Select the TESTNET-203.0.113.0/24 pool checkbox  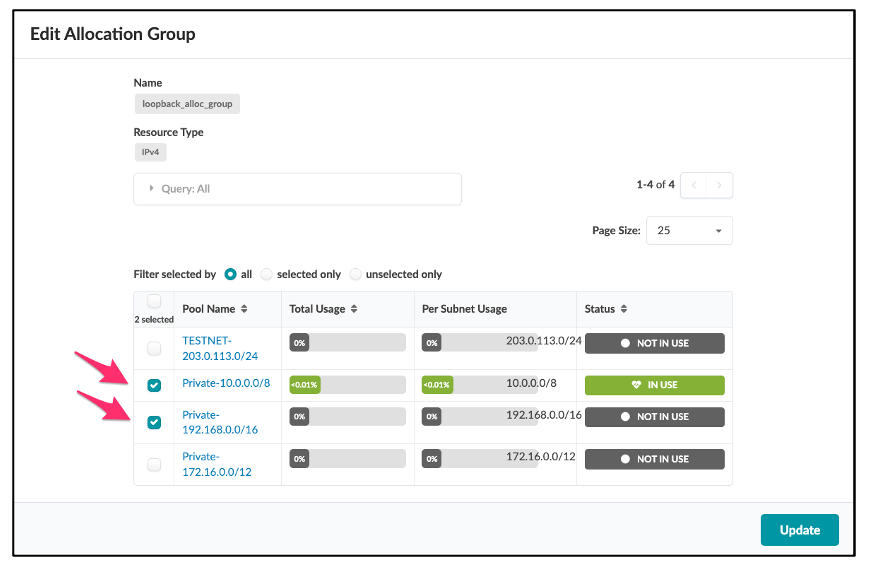pyautogui.click(x=154, y=349)
